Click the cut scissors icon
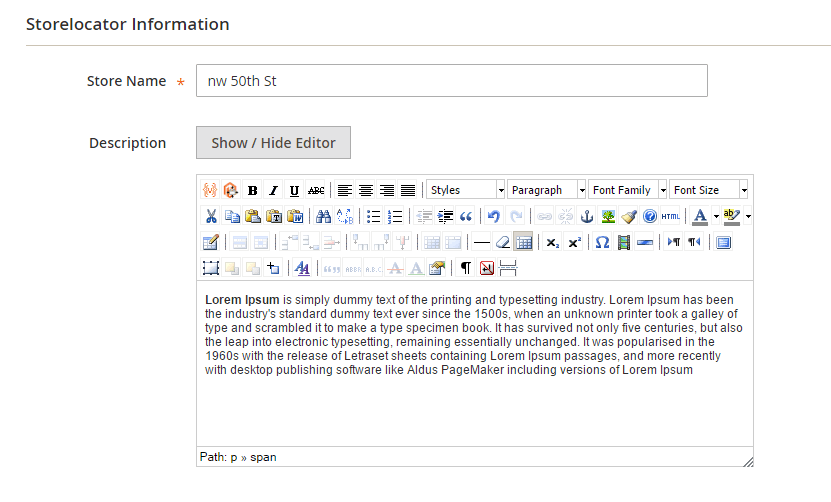Viewport: 831px width, 502px height. (210, 216)
